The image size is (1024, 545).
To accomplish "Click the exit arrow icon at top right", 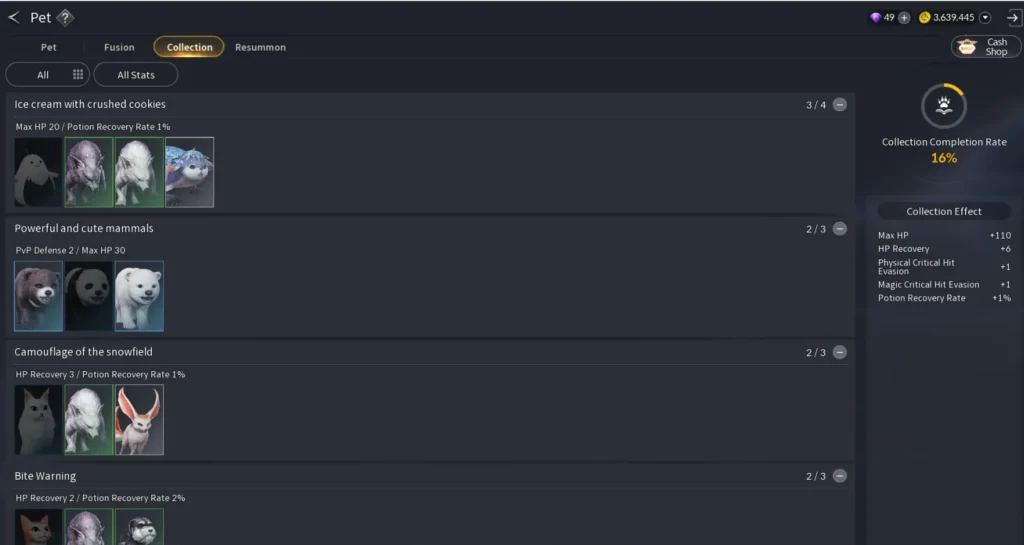I will [x=1013, y=18].
